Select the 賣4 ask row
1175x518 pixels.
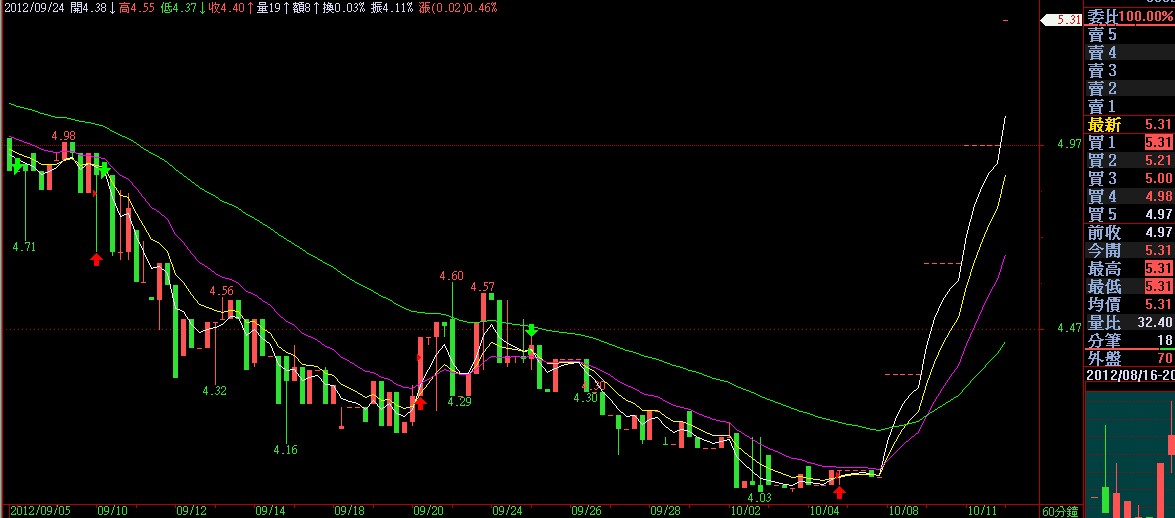[x=1130, y=52]
